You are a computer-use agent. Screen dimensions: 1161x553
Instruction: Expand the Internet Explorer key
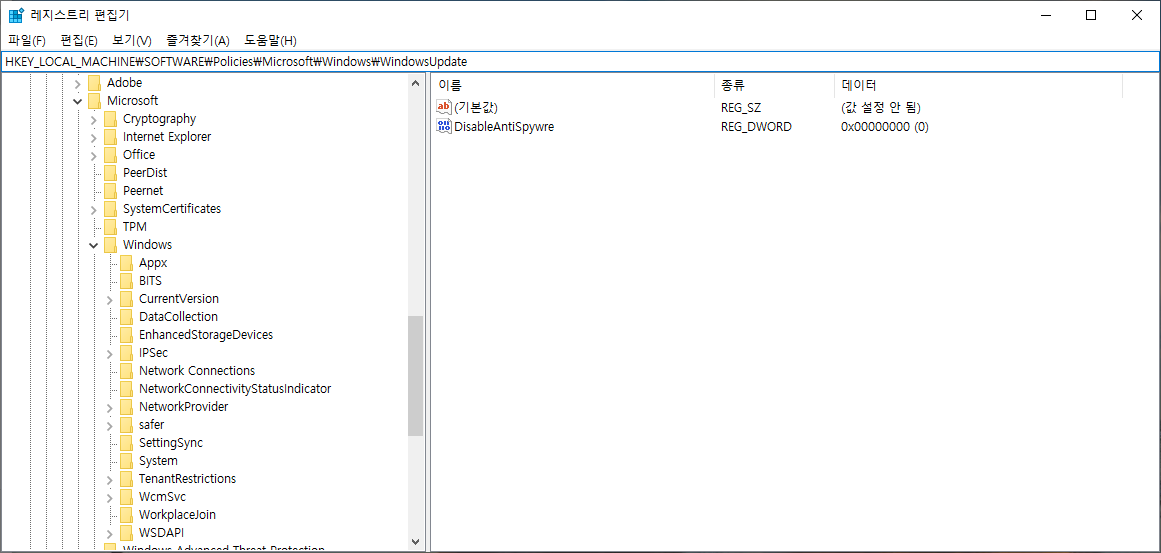click(x=93, y=137)
